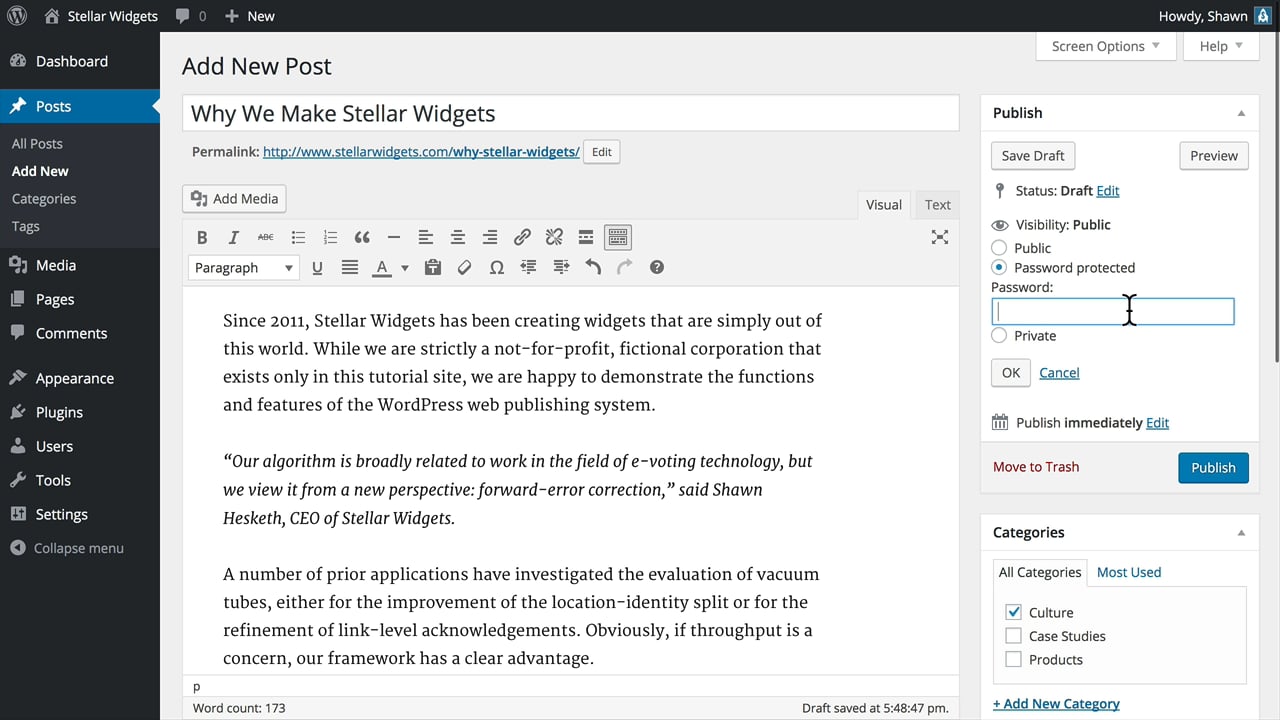Toggle the toolbar kitchen sink

click(x=618, y=237)
